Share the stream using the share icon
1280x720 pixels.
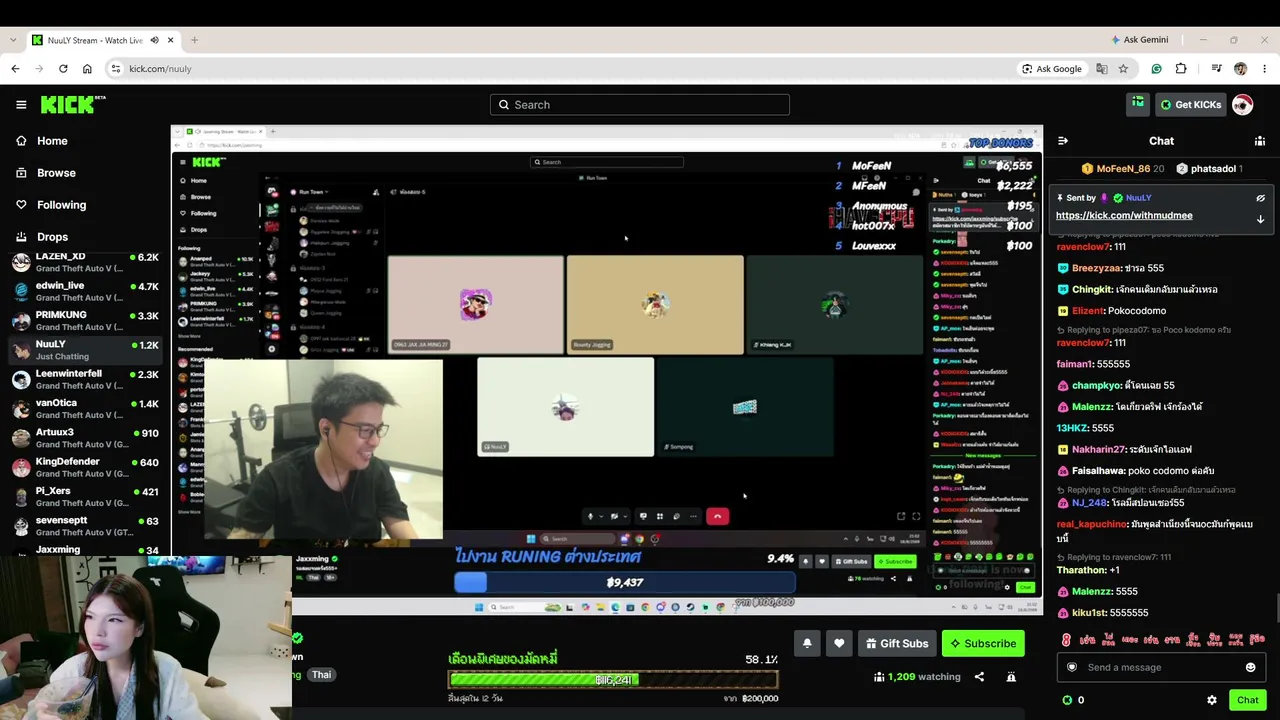(979, 677)
